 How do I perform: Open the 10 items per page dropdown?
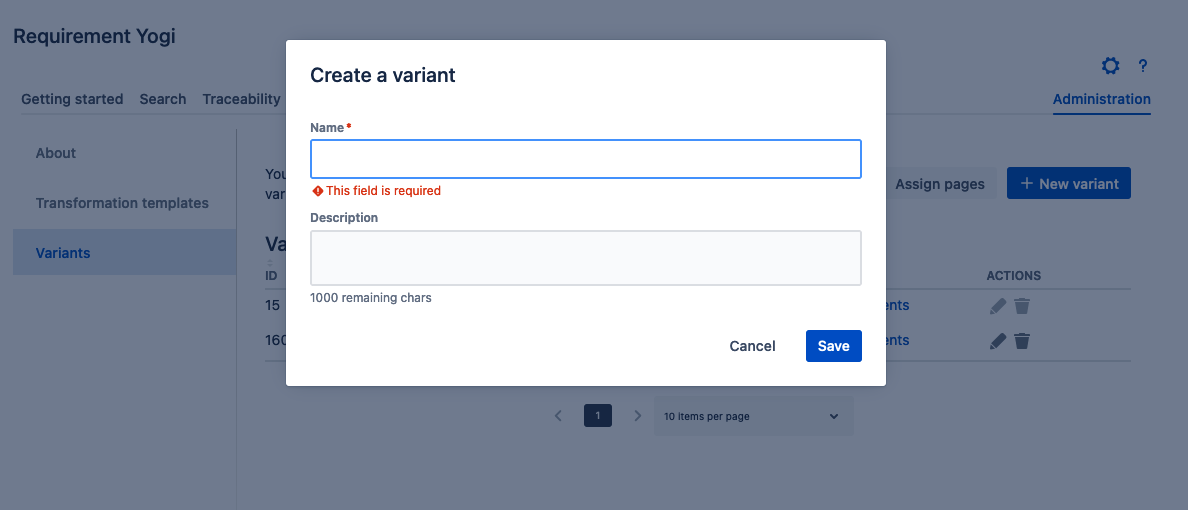click(x=752, y=416)
